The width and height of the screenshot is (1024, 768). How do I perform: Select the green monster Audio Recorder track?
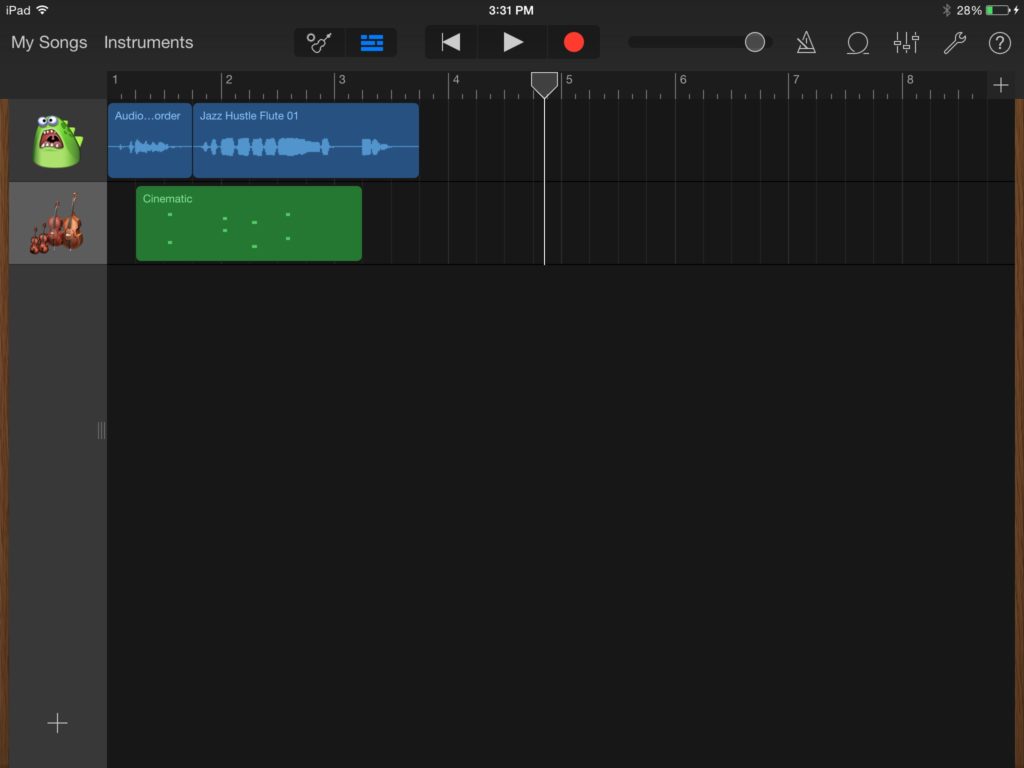click(x=57, y=140)
